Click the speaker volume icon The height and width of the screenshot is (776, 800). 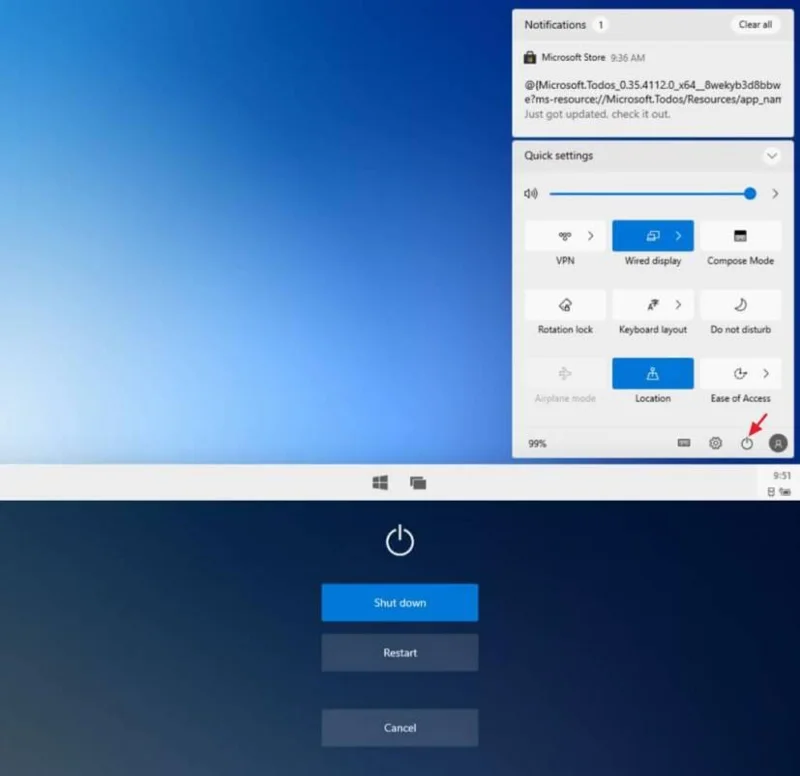point(531,193)
